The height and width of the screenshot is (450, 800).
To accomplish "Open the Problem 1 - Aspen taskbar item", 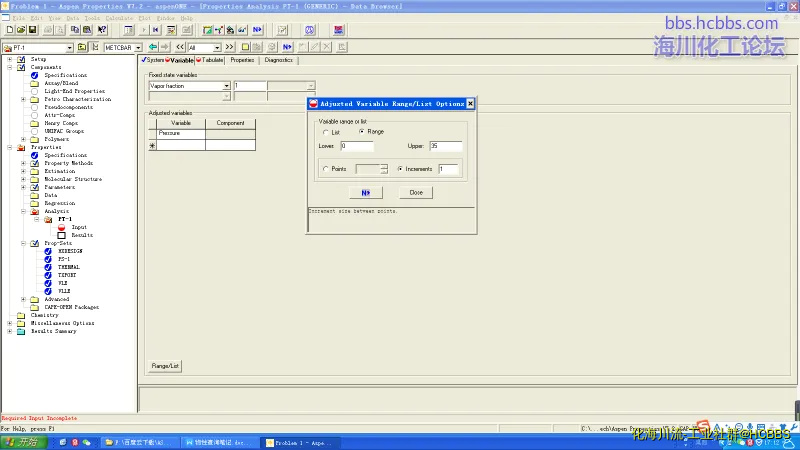I will coord(299,443).
